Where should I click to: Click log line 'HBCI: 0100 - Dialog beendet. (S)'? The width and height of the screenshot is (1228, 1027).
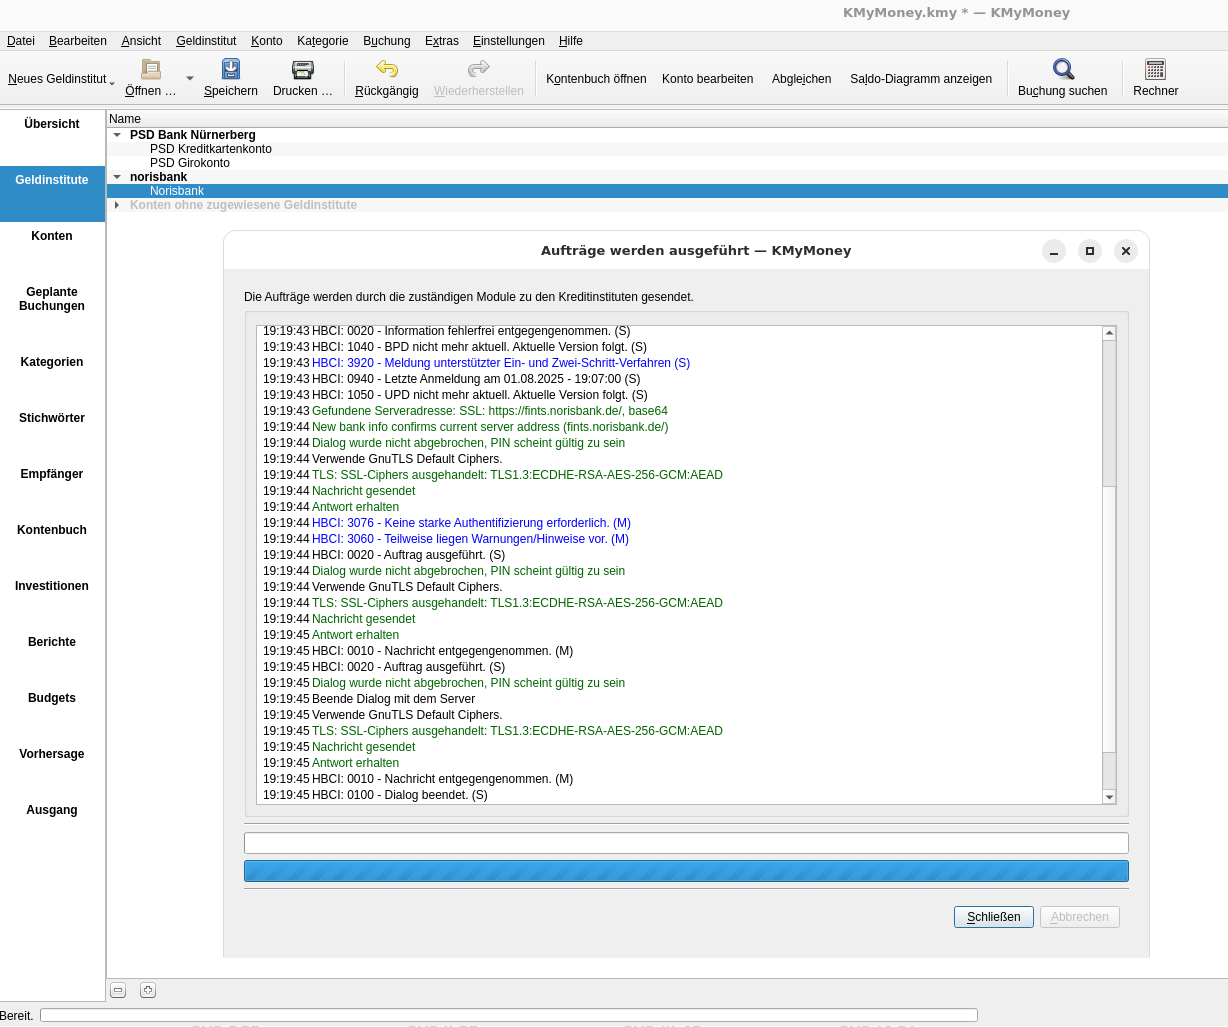point(400,795)
